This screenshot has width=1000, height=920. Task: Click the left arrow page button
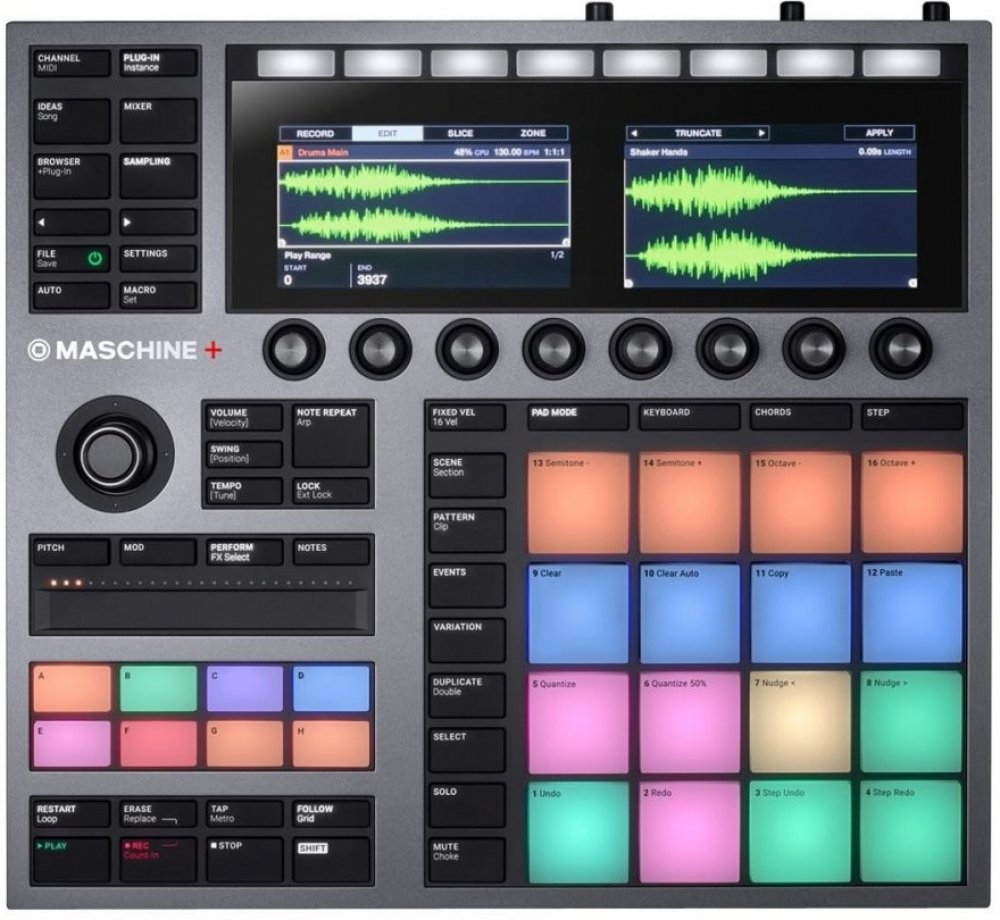click(x=72, y=221)
